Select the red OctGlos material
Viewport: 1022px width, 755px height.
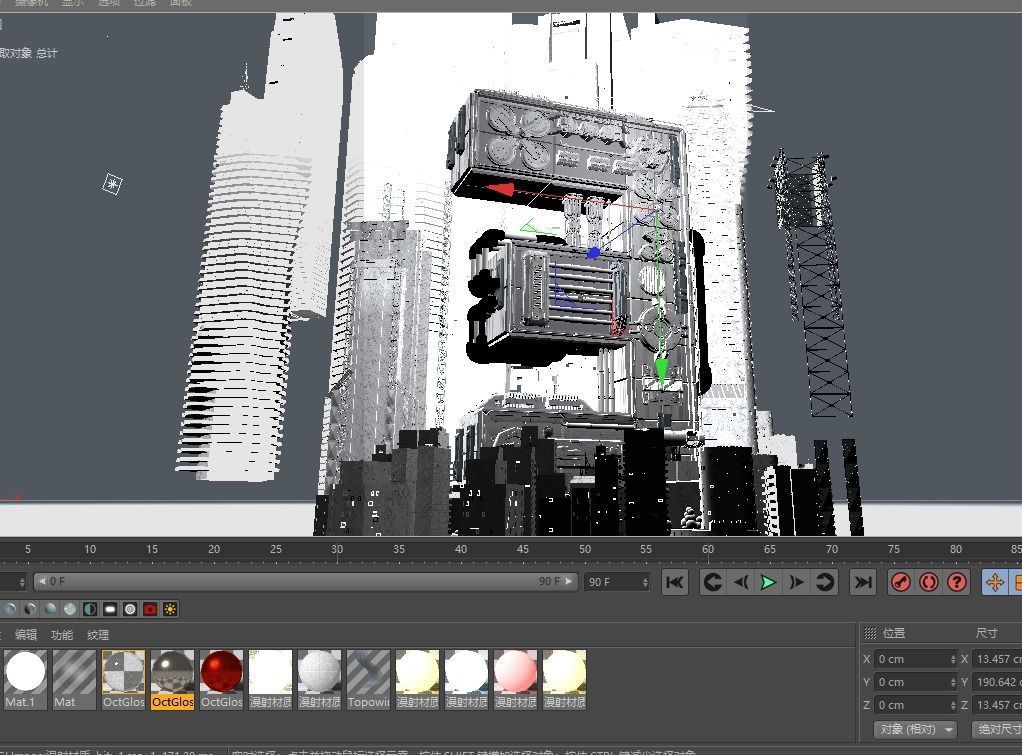coord(222,679)
